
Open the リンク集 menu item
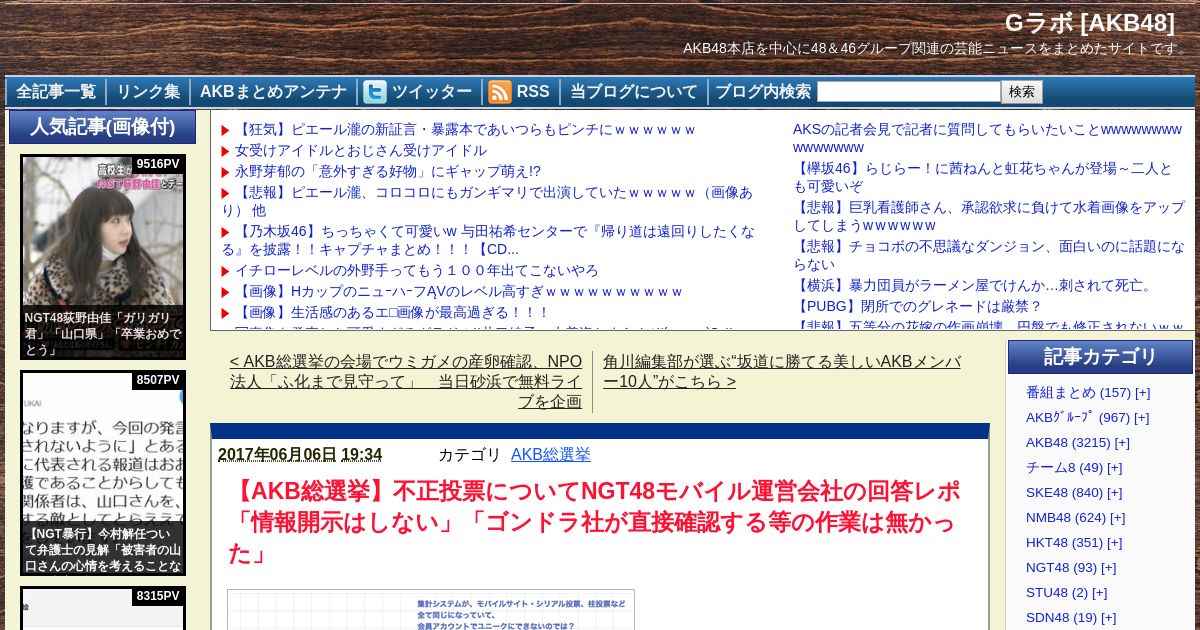coord(148,92)
